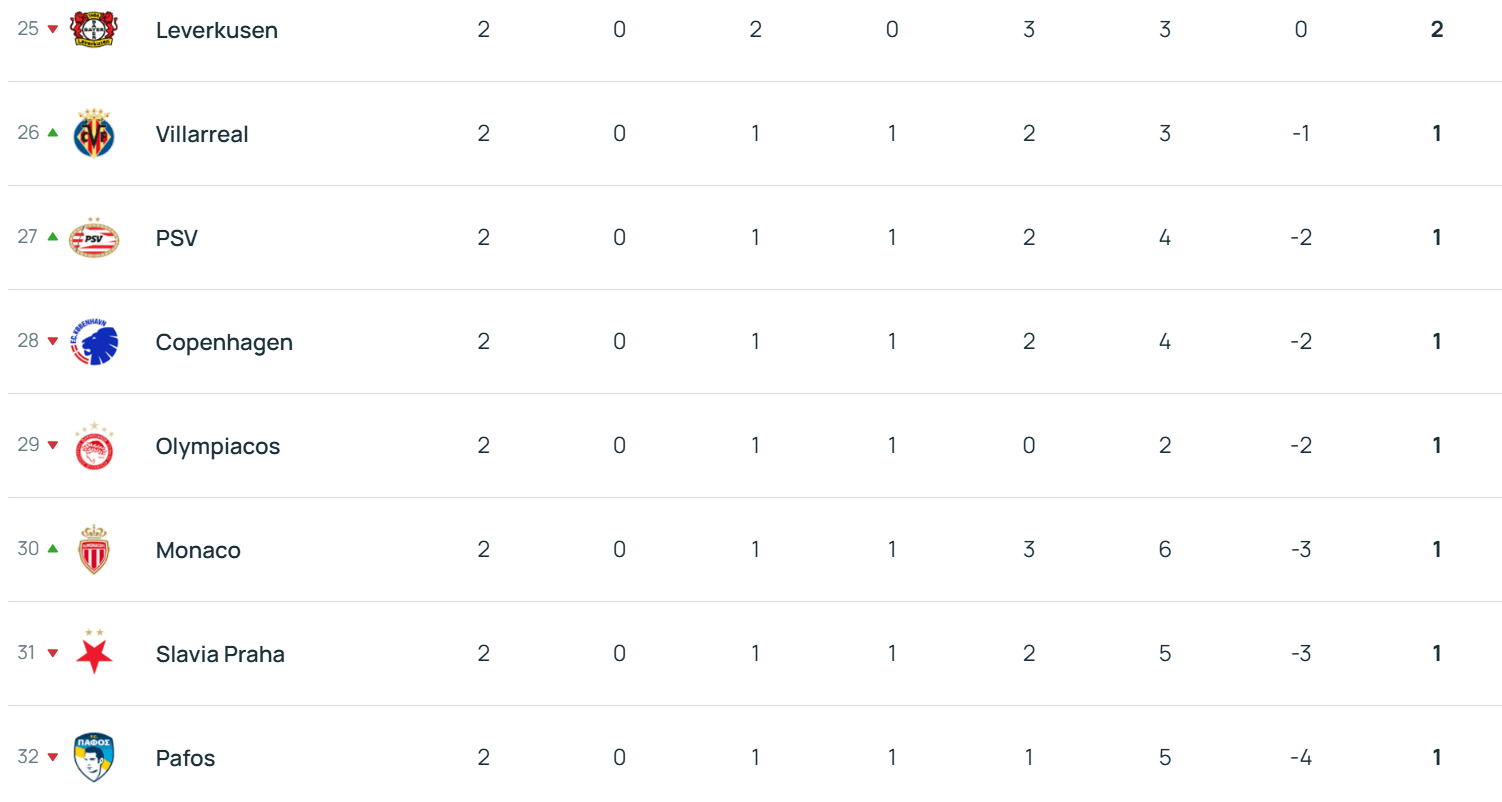Open the Slavia Praha team name
This screenshot has height=802, width=1502.
[220, 654]
